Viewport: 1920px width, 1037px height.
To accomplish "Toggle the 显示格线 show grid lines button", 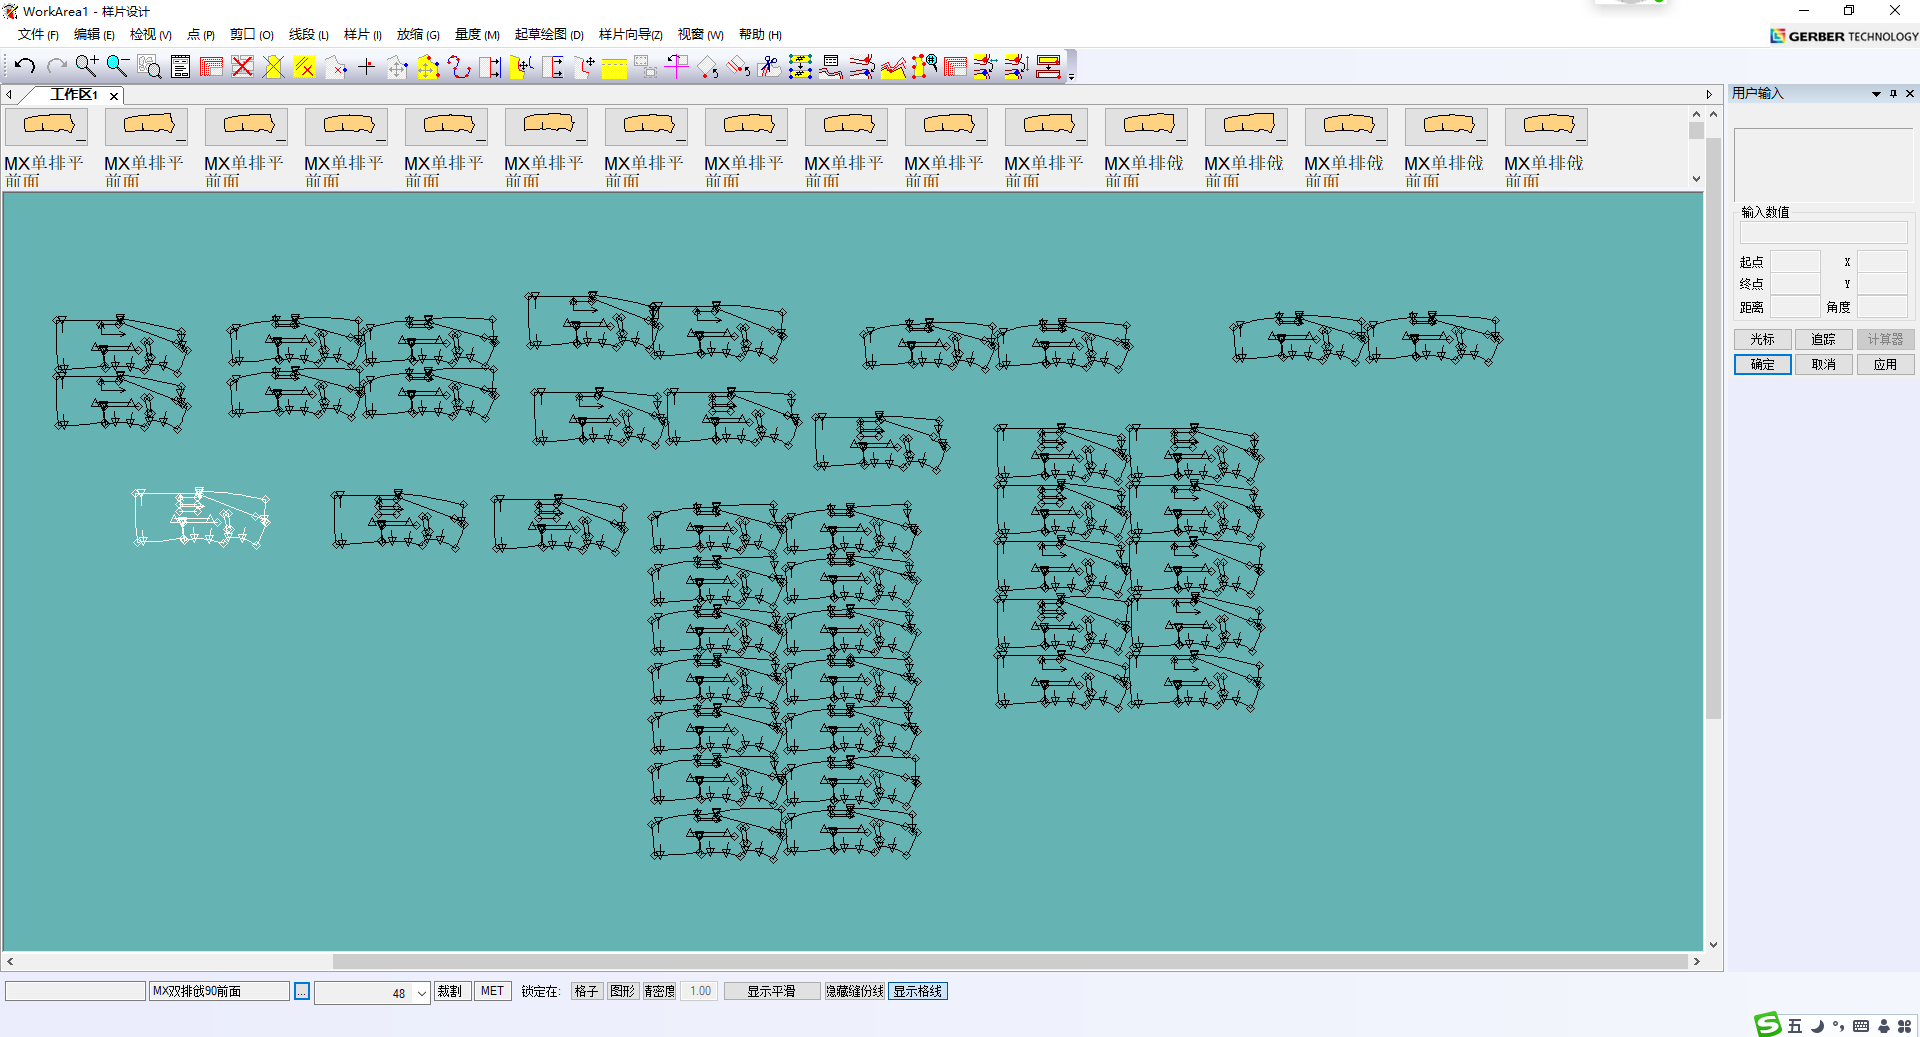I will (x=917, y=991).
